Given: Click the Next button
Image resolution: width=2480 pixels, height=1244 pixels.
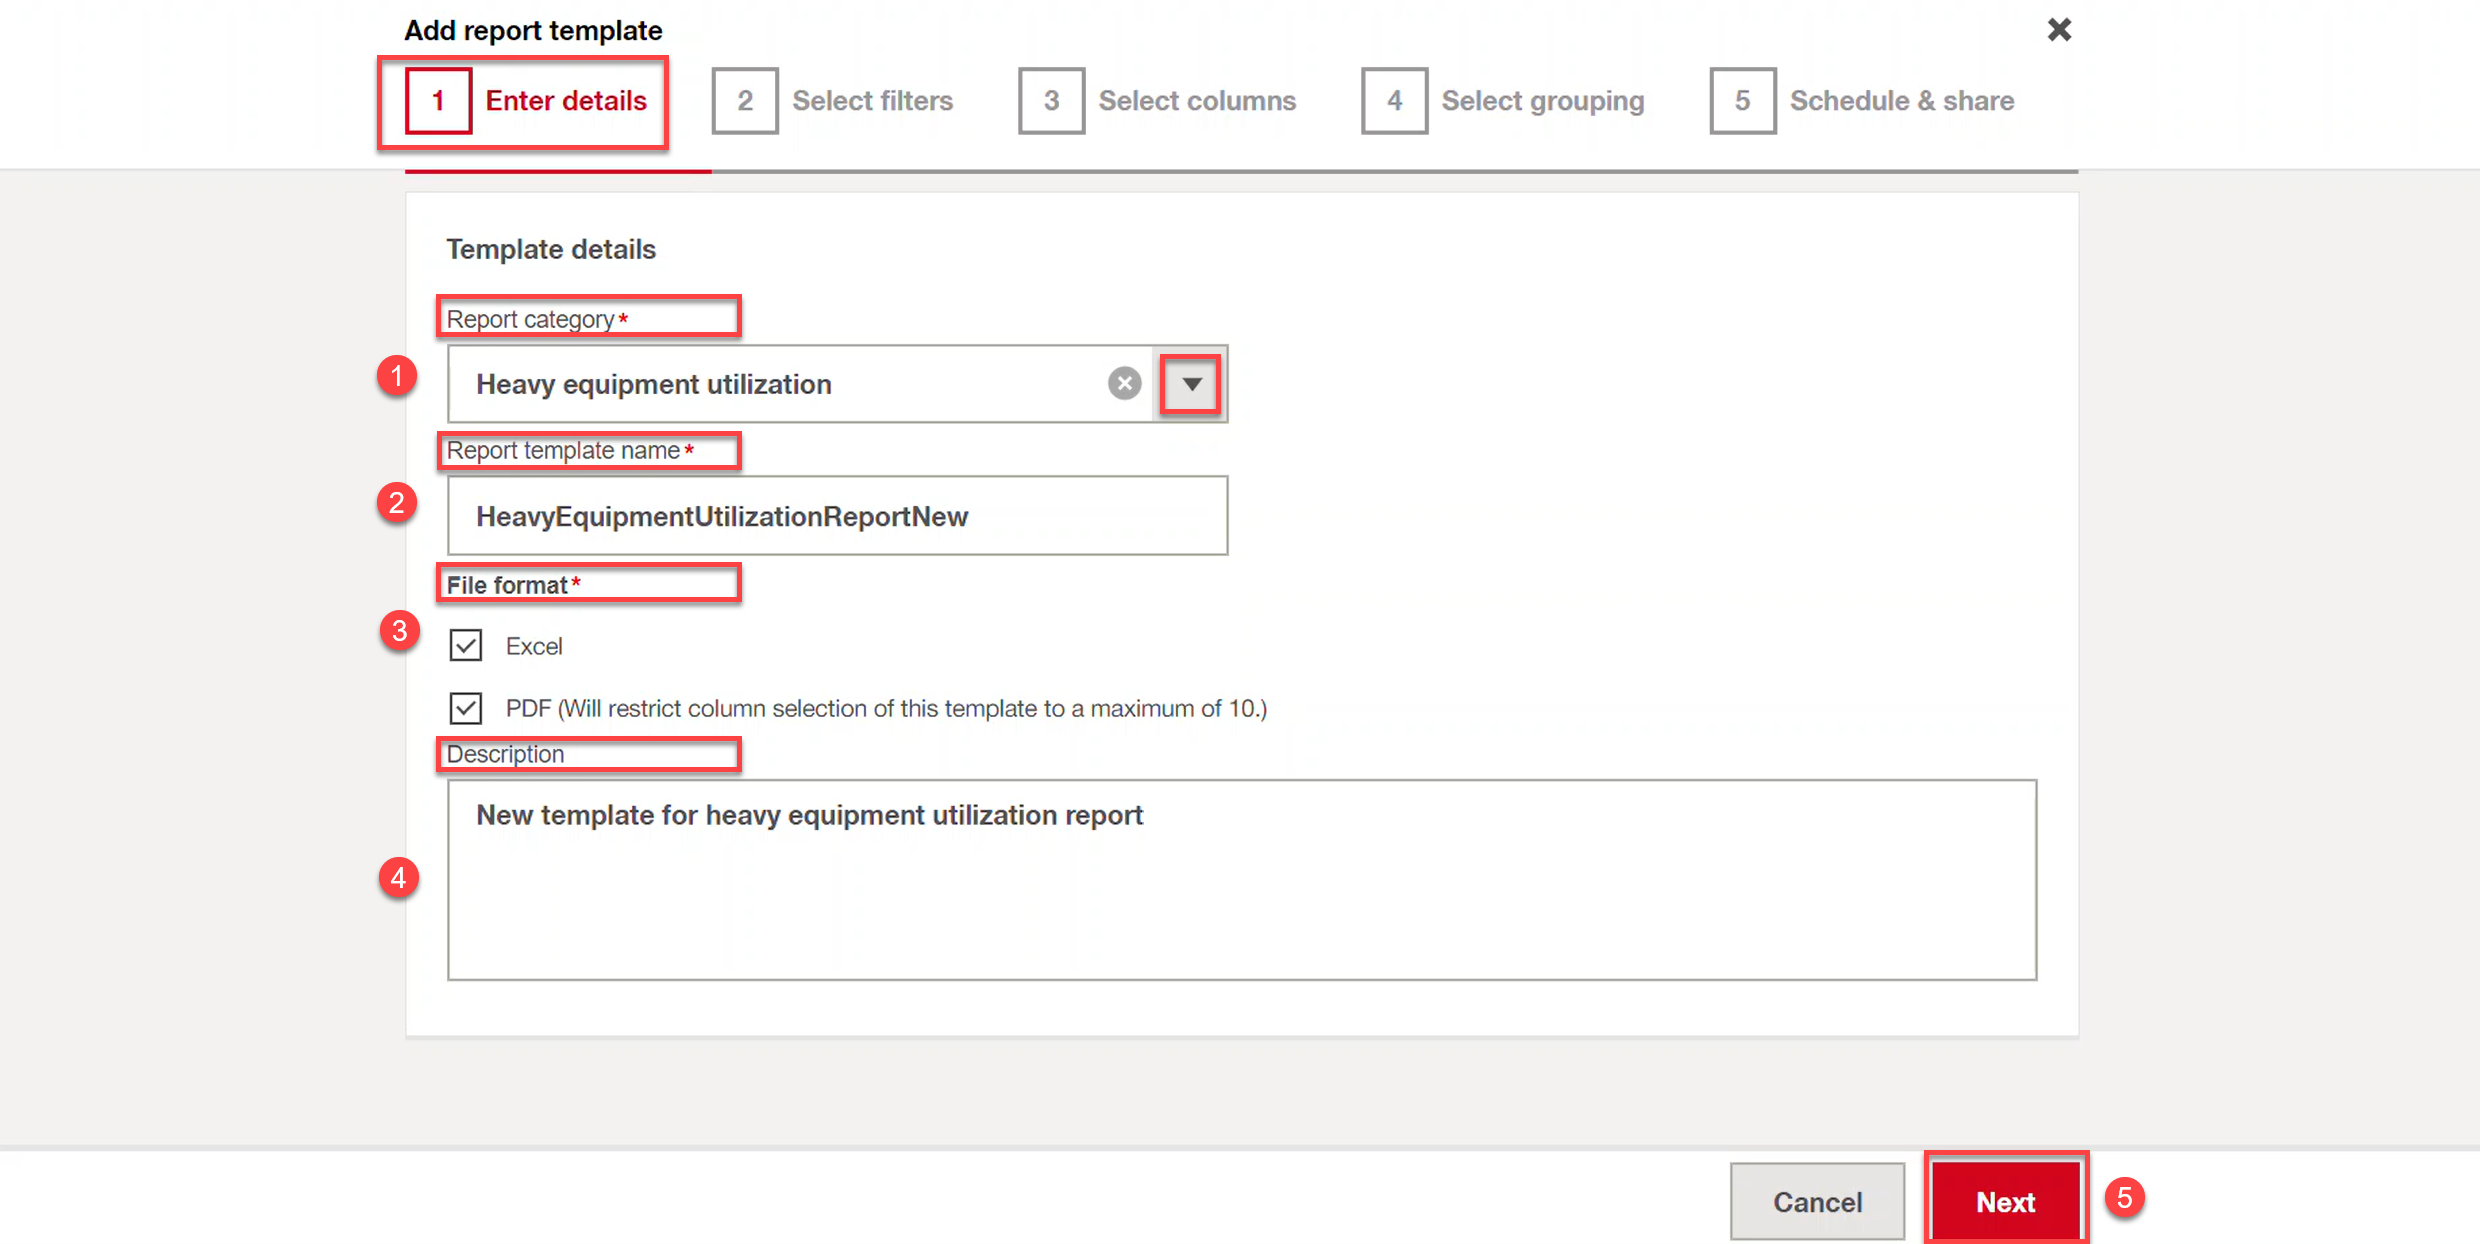Looking at the screenshot, I should (x=2006, y=1201).
